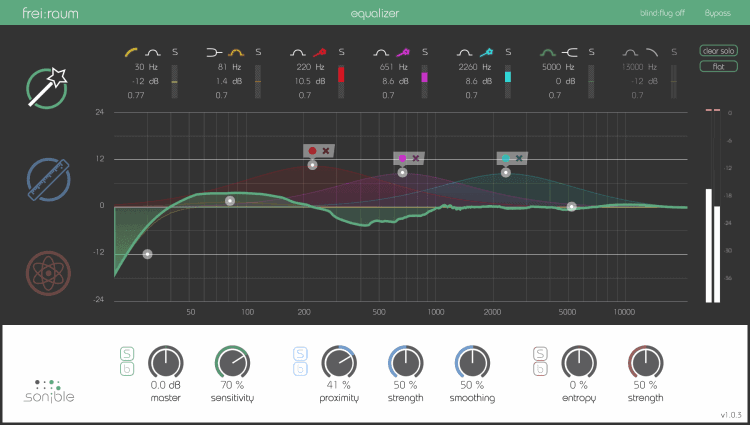The height and width of the screenshot is (425, 750).
Task: Click the cyan wand icon on 2260 Hz band
Action: pyautogui.click(x=486, y=52)
